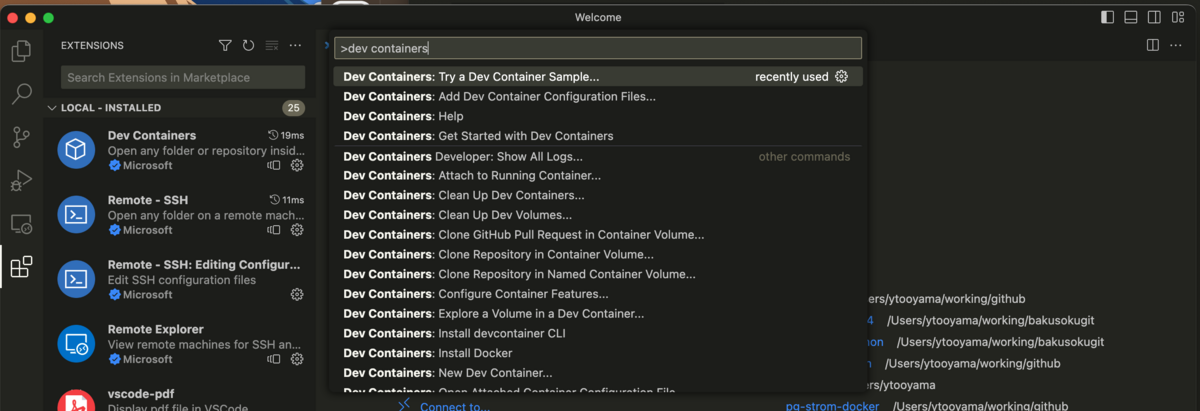Toggle primary side bar visibility

click(x=1107, y=17)
